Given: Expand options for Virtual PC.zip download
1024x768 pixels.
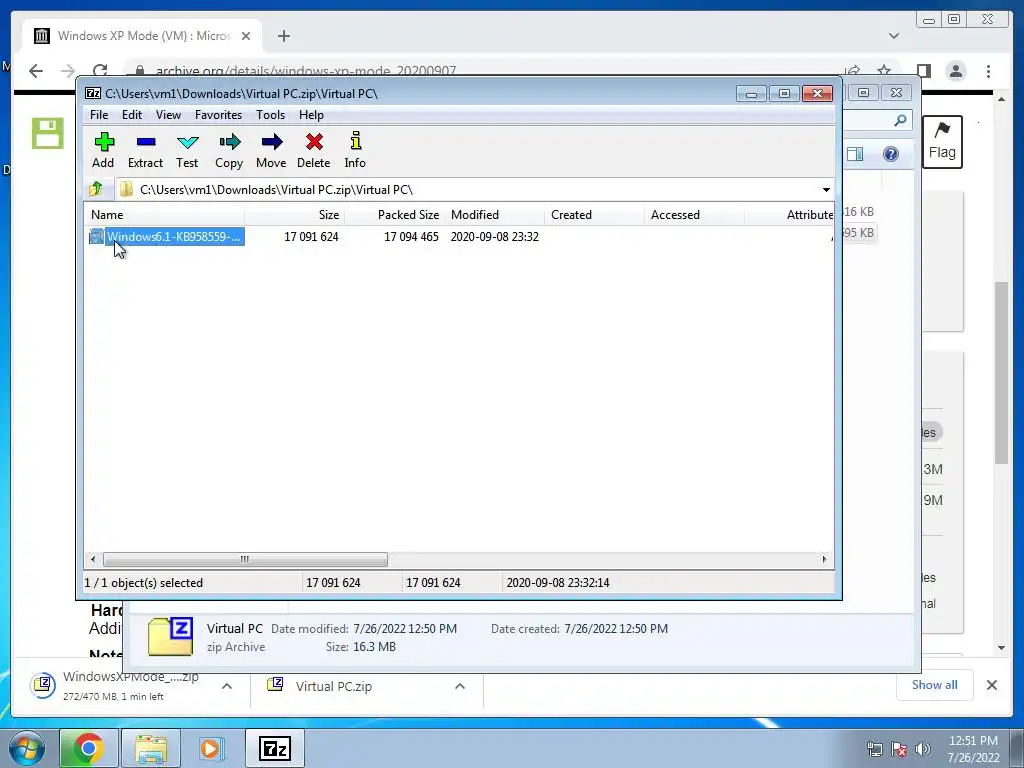Looking at the screenshot, I should tap(460, 686).
